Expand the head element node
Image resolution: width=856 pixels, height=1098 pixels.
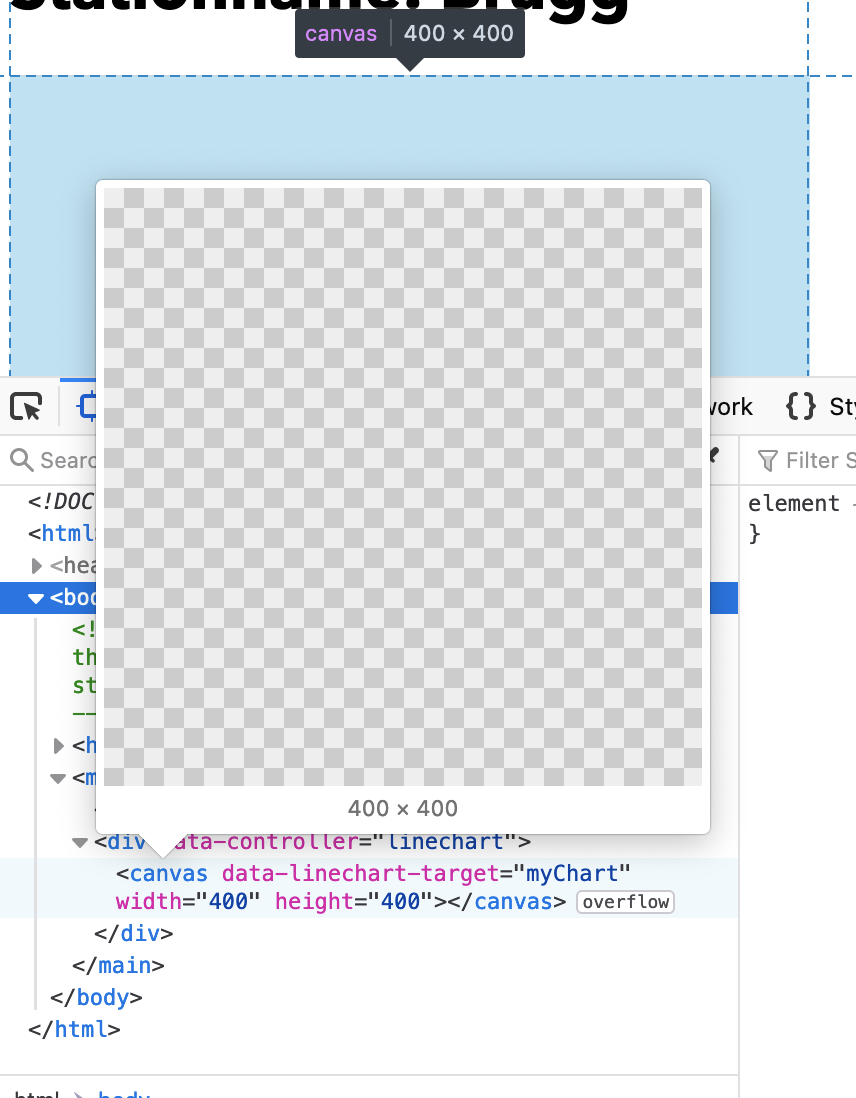pos(37,565)
